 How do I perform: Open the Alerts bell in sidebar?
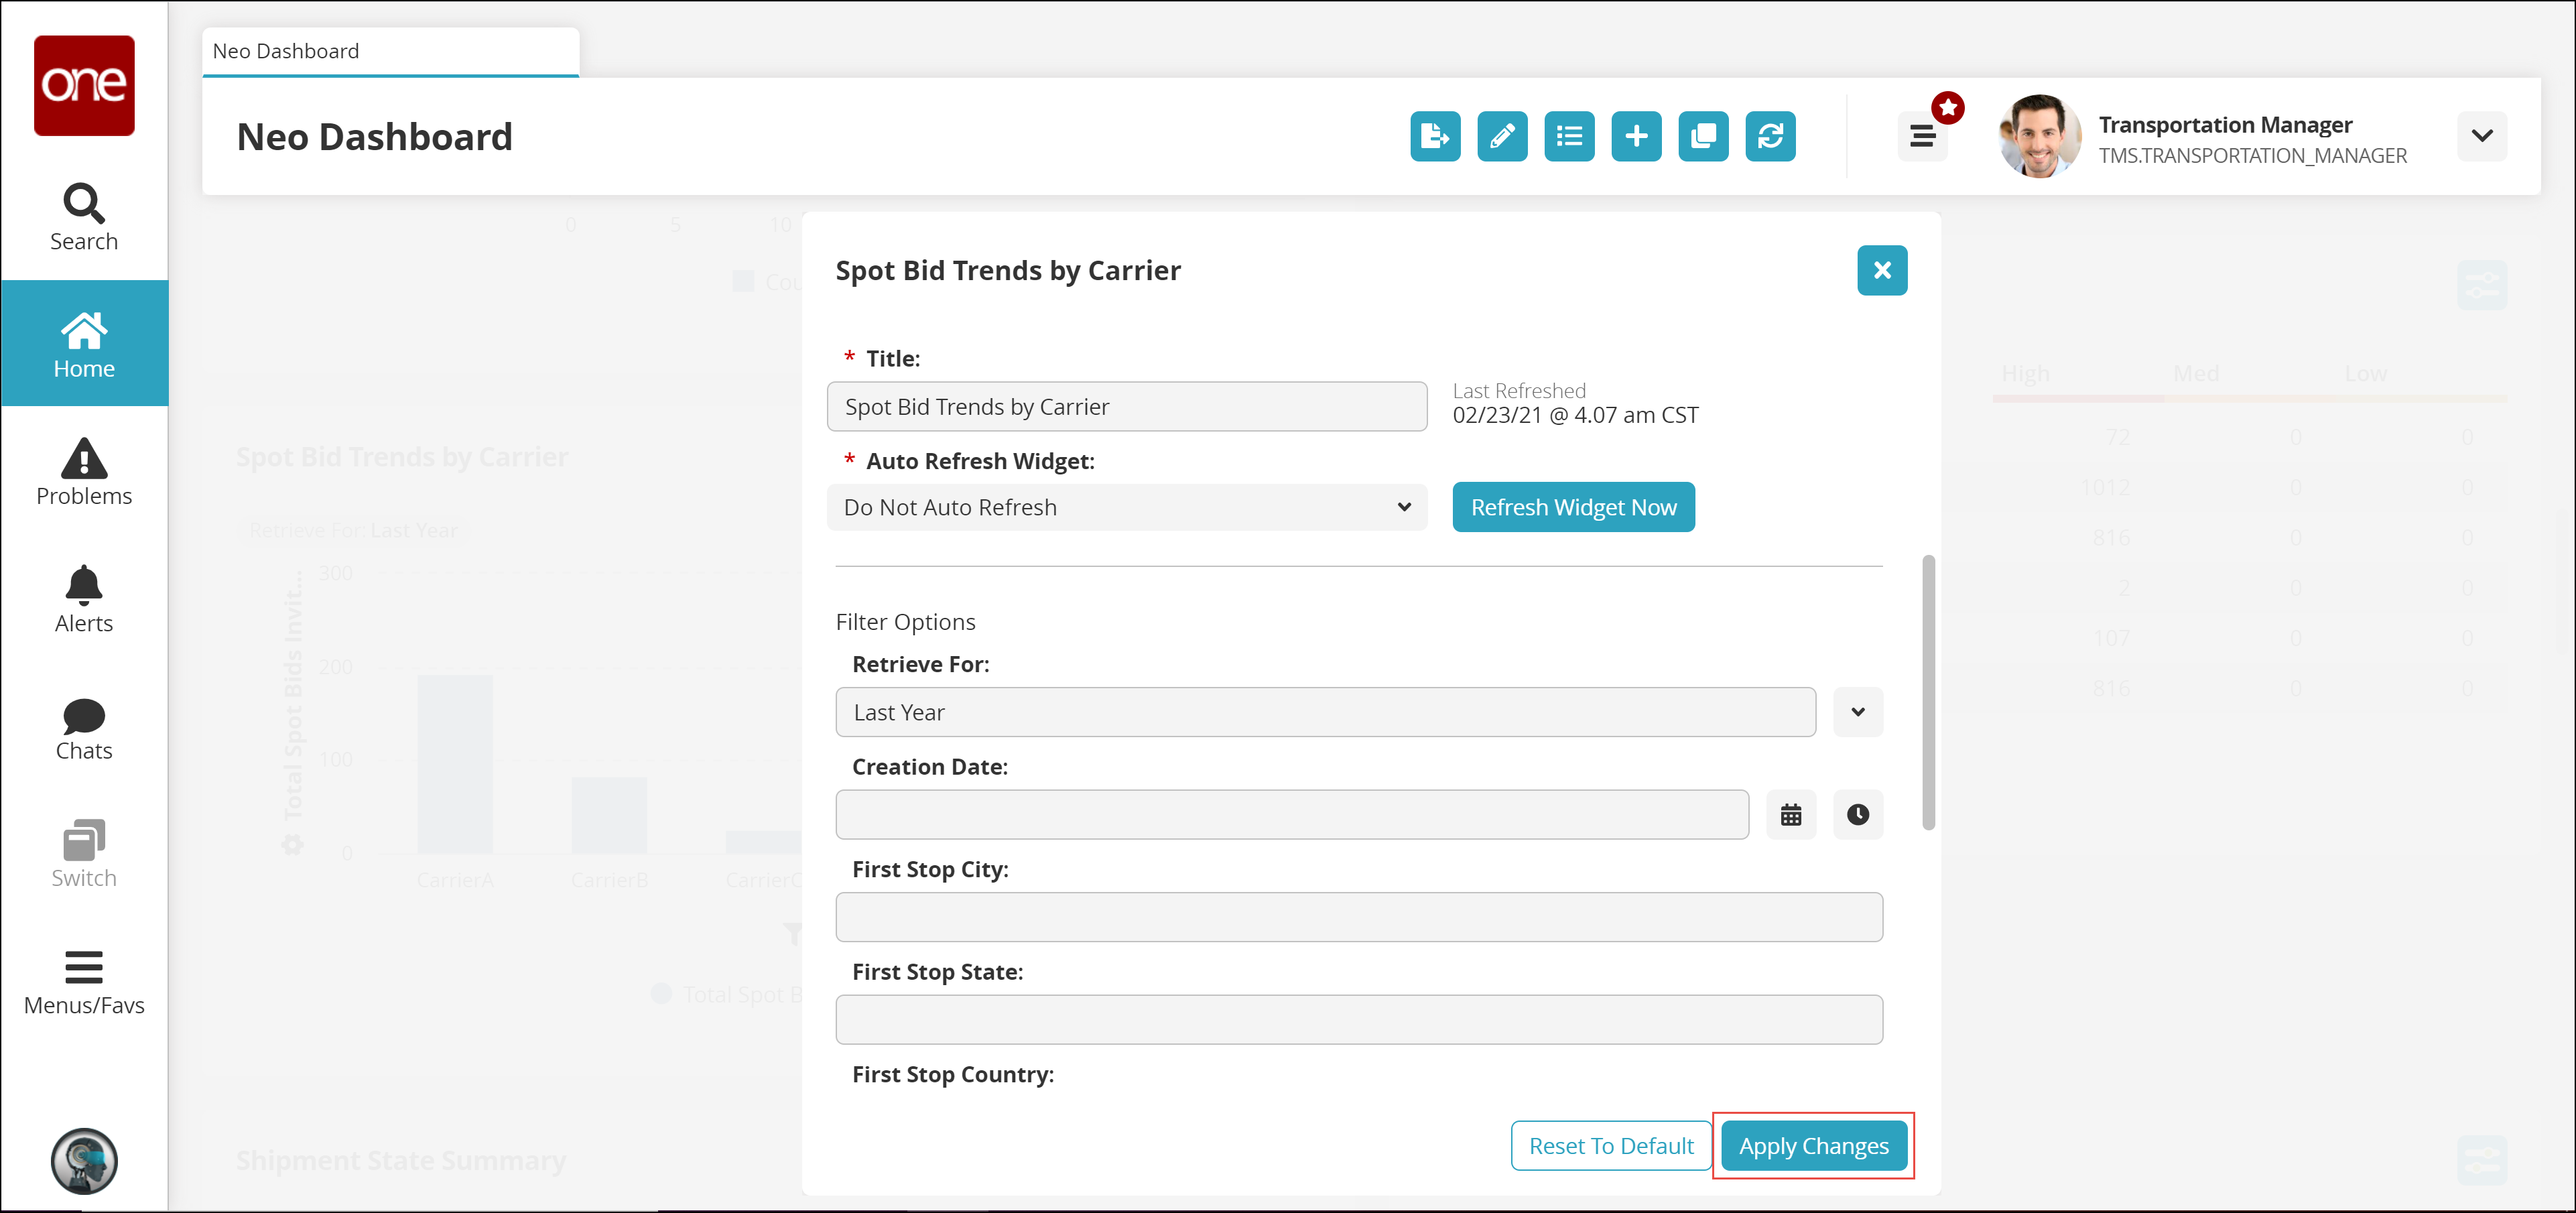[84, 599]
